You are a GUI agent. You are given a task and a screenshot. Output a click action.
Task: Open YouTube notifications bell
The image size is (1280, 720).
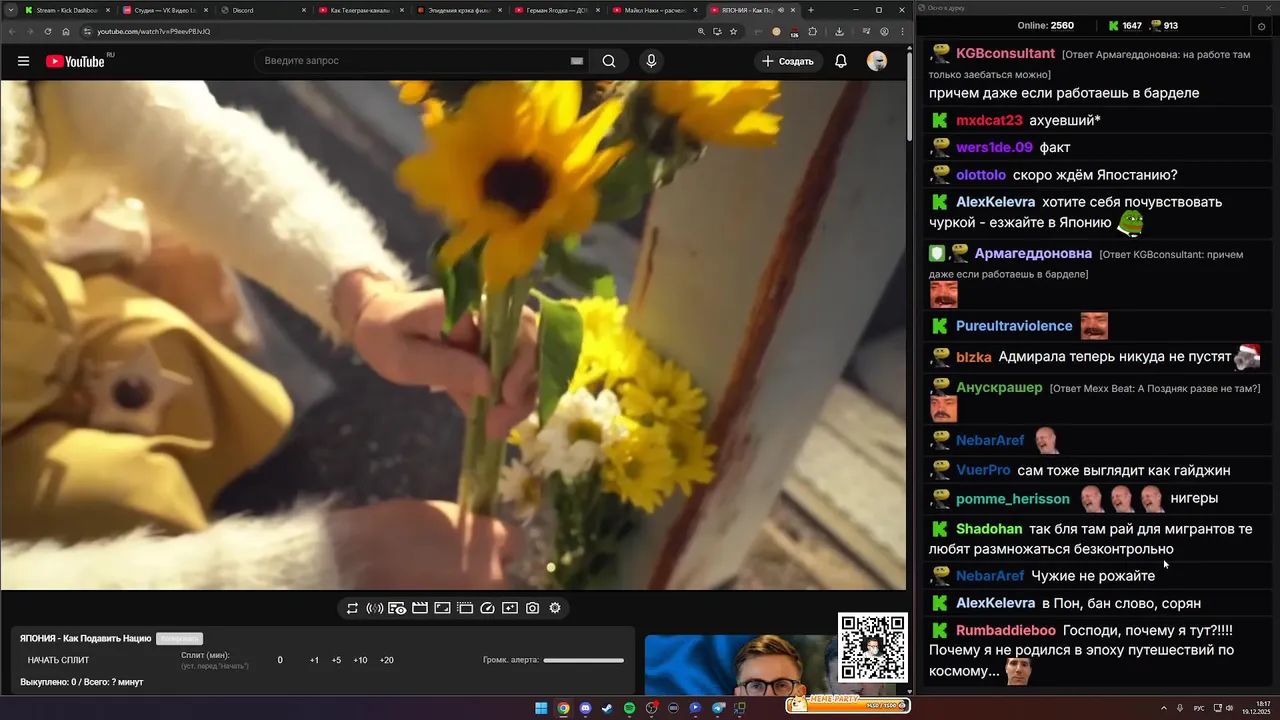[841, 61]
